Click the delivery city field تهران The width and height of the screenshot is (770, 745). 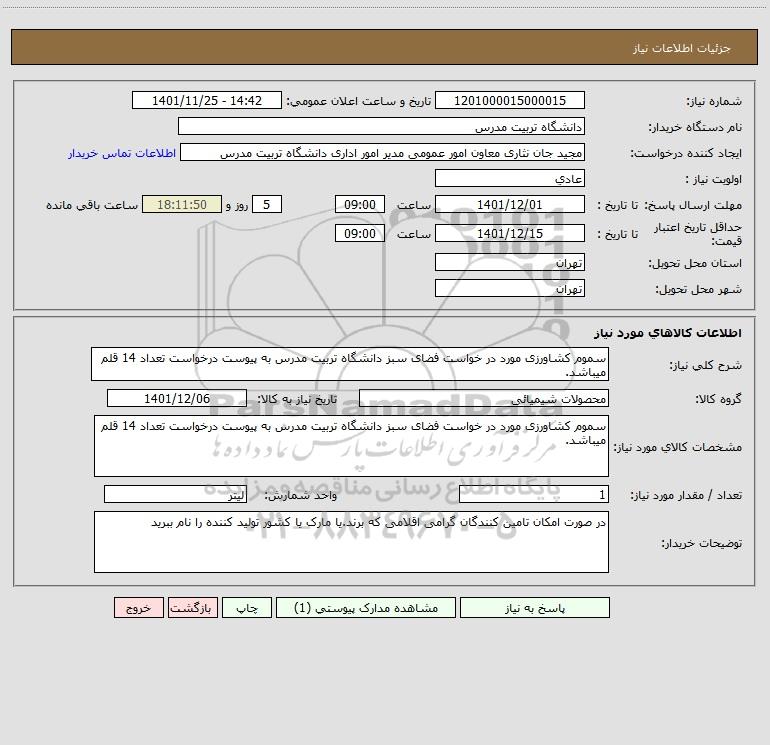point(510,288)
